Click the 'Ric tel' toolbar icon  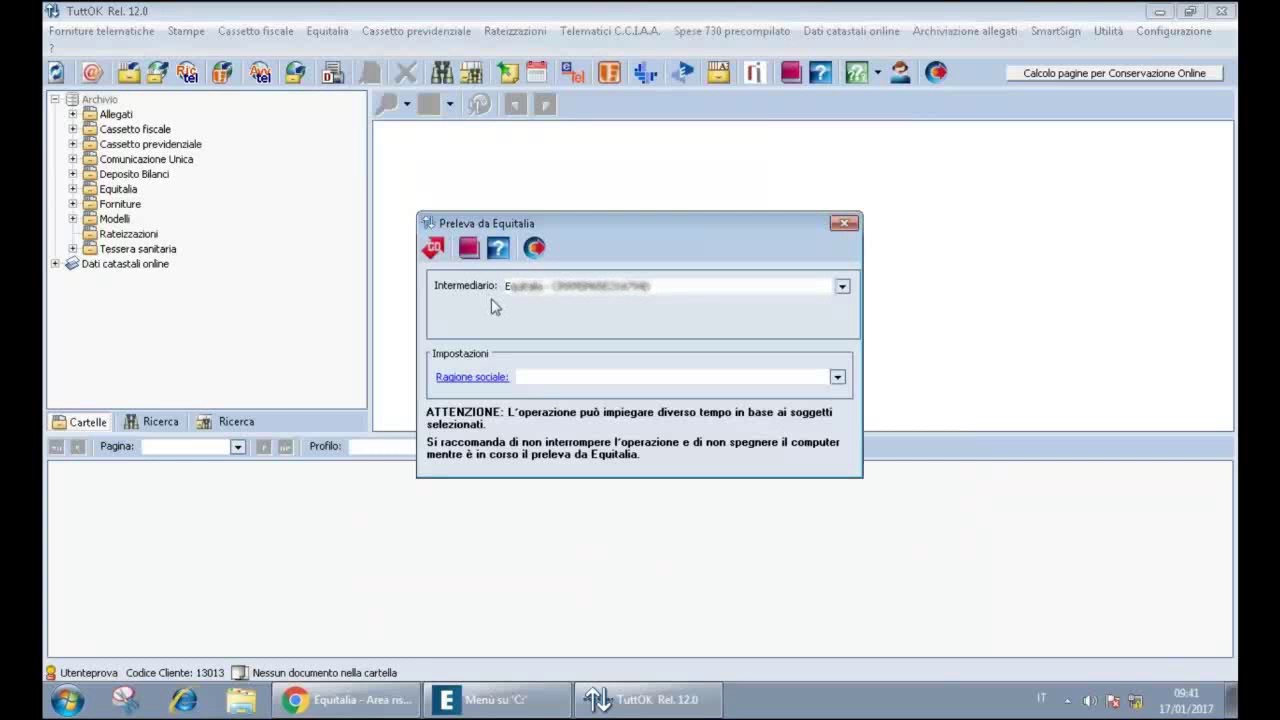187,72
